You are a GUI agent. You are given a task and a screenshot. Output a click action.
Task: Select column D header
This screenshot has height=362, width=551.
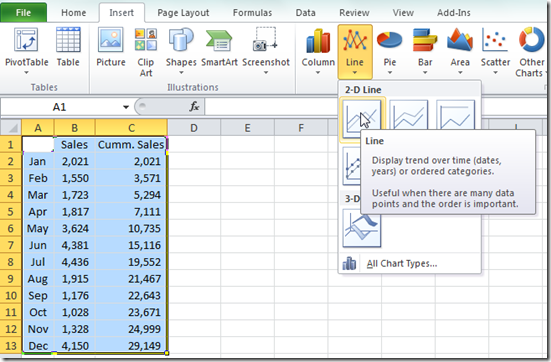(x=194, y=128)
